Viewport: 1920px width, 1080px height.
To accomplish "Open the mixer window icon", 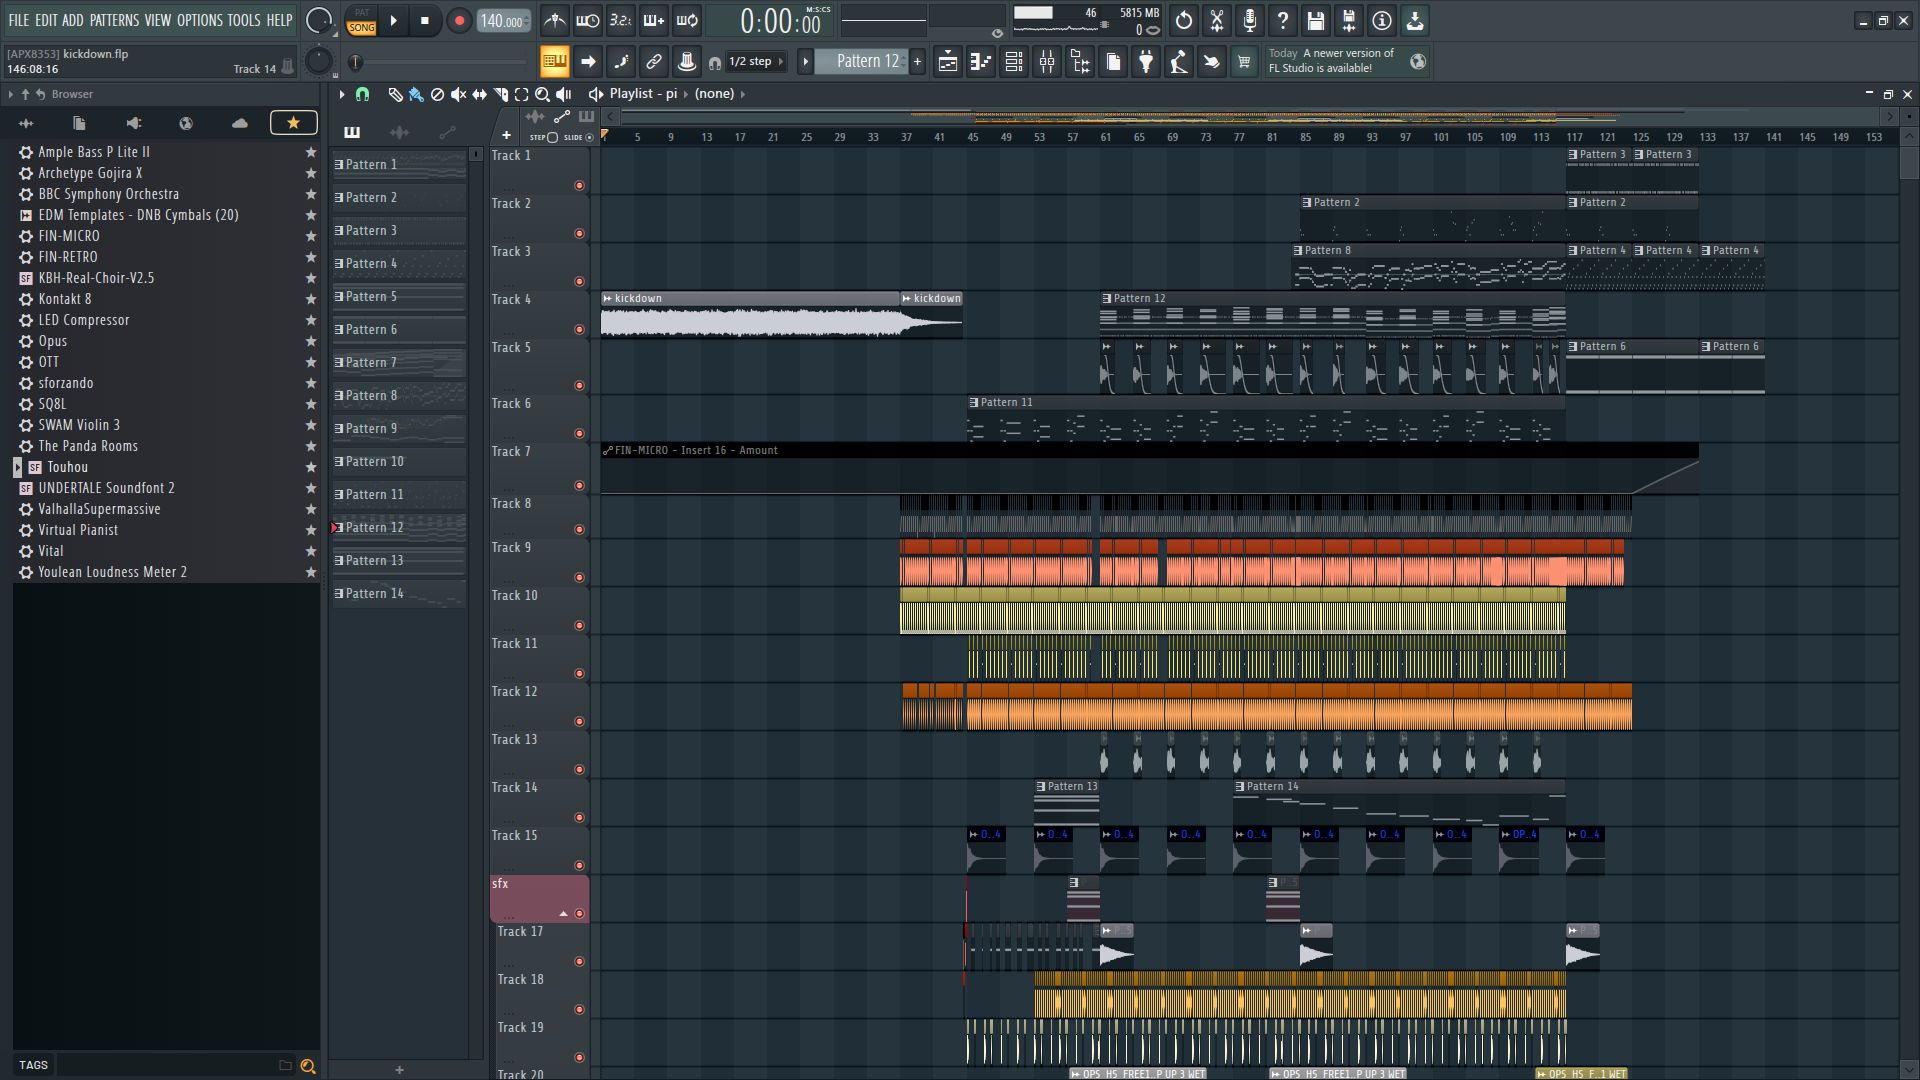I will click(x=1046, y=62).
